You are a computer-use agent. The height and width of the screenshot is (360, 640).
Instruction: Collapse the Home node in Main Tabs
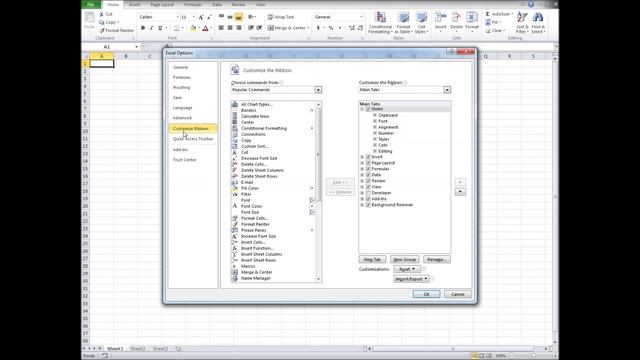coord(362,109)
